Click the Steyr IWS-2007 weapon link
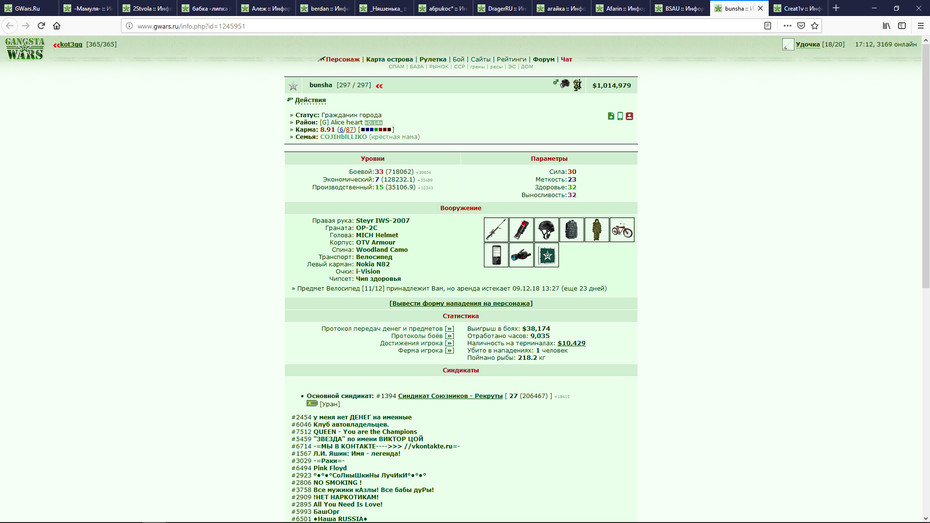 tap(383, 221)
